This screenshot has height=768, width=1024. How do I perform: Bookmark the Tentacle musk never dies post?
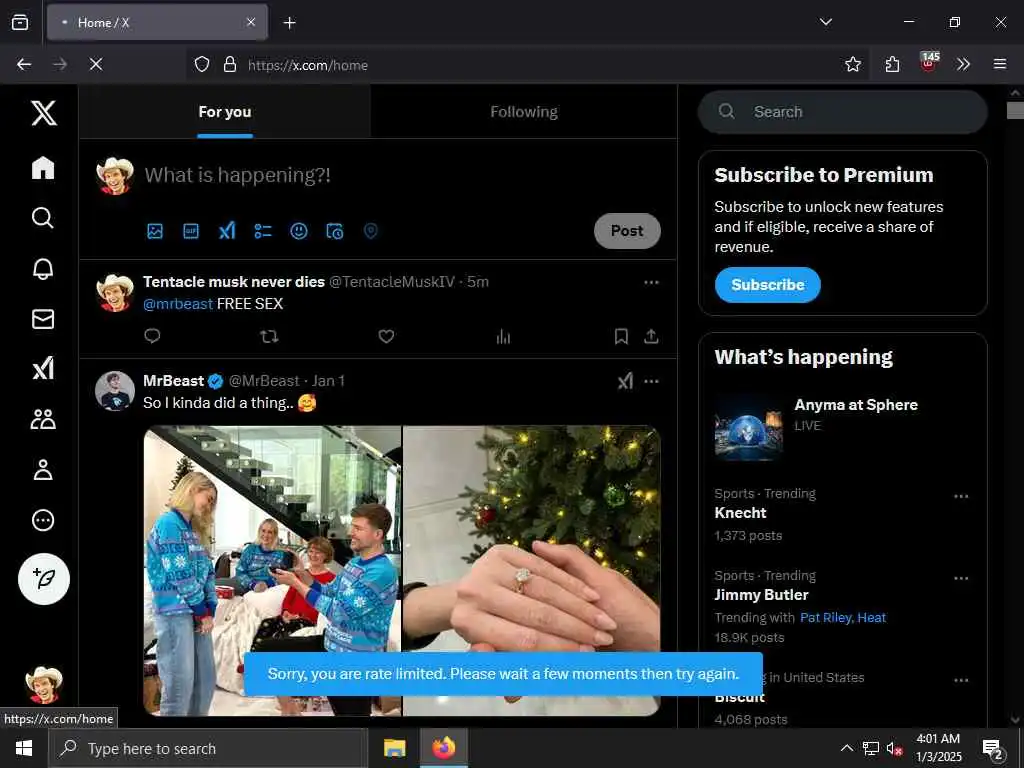(621, 336)
